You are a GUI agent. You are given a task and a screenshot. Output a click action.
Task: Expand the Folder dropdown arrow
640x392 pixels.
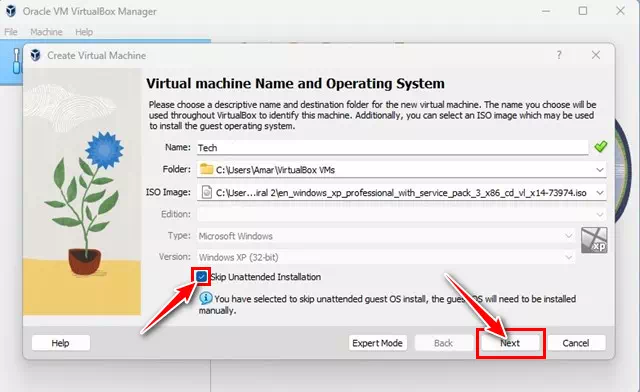(x=600, y=170)
